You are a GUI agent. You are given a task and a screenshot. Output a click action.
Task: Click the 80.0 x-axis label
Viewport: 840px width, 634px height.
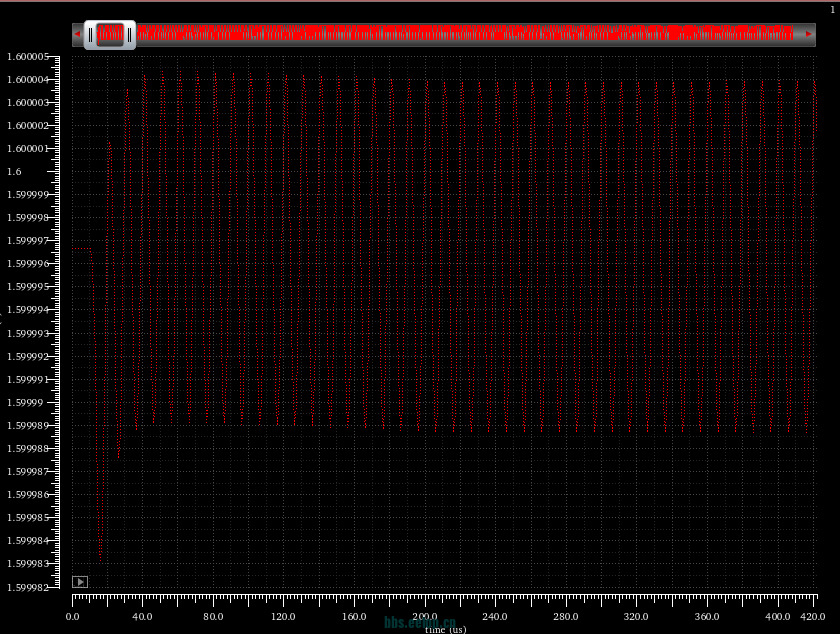point(213,617)
